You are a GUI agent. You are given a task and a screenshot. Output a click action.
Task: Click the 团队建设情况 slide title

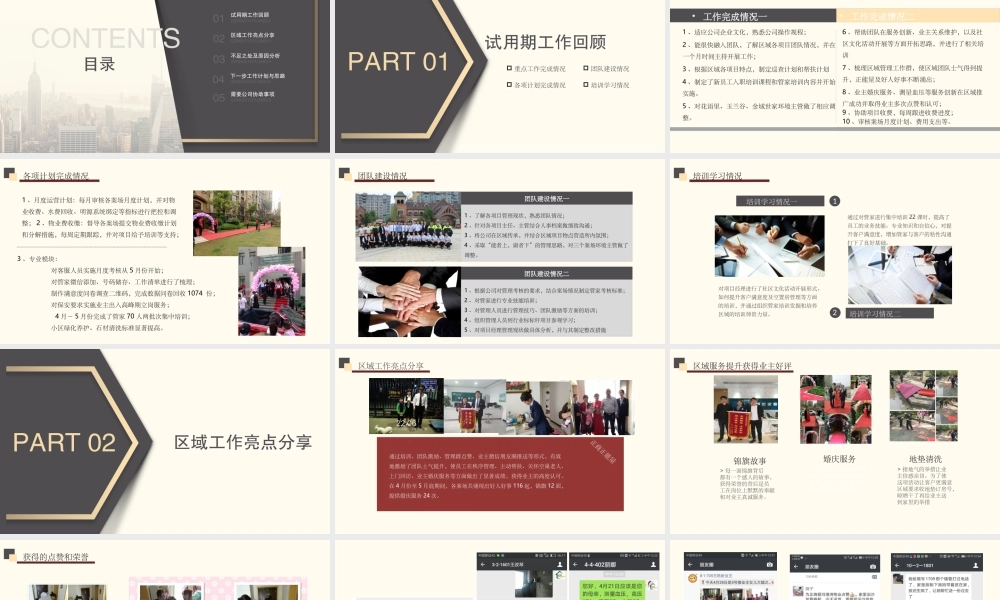coord(382,175)
